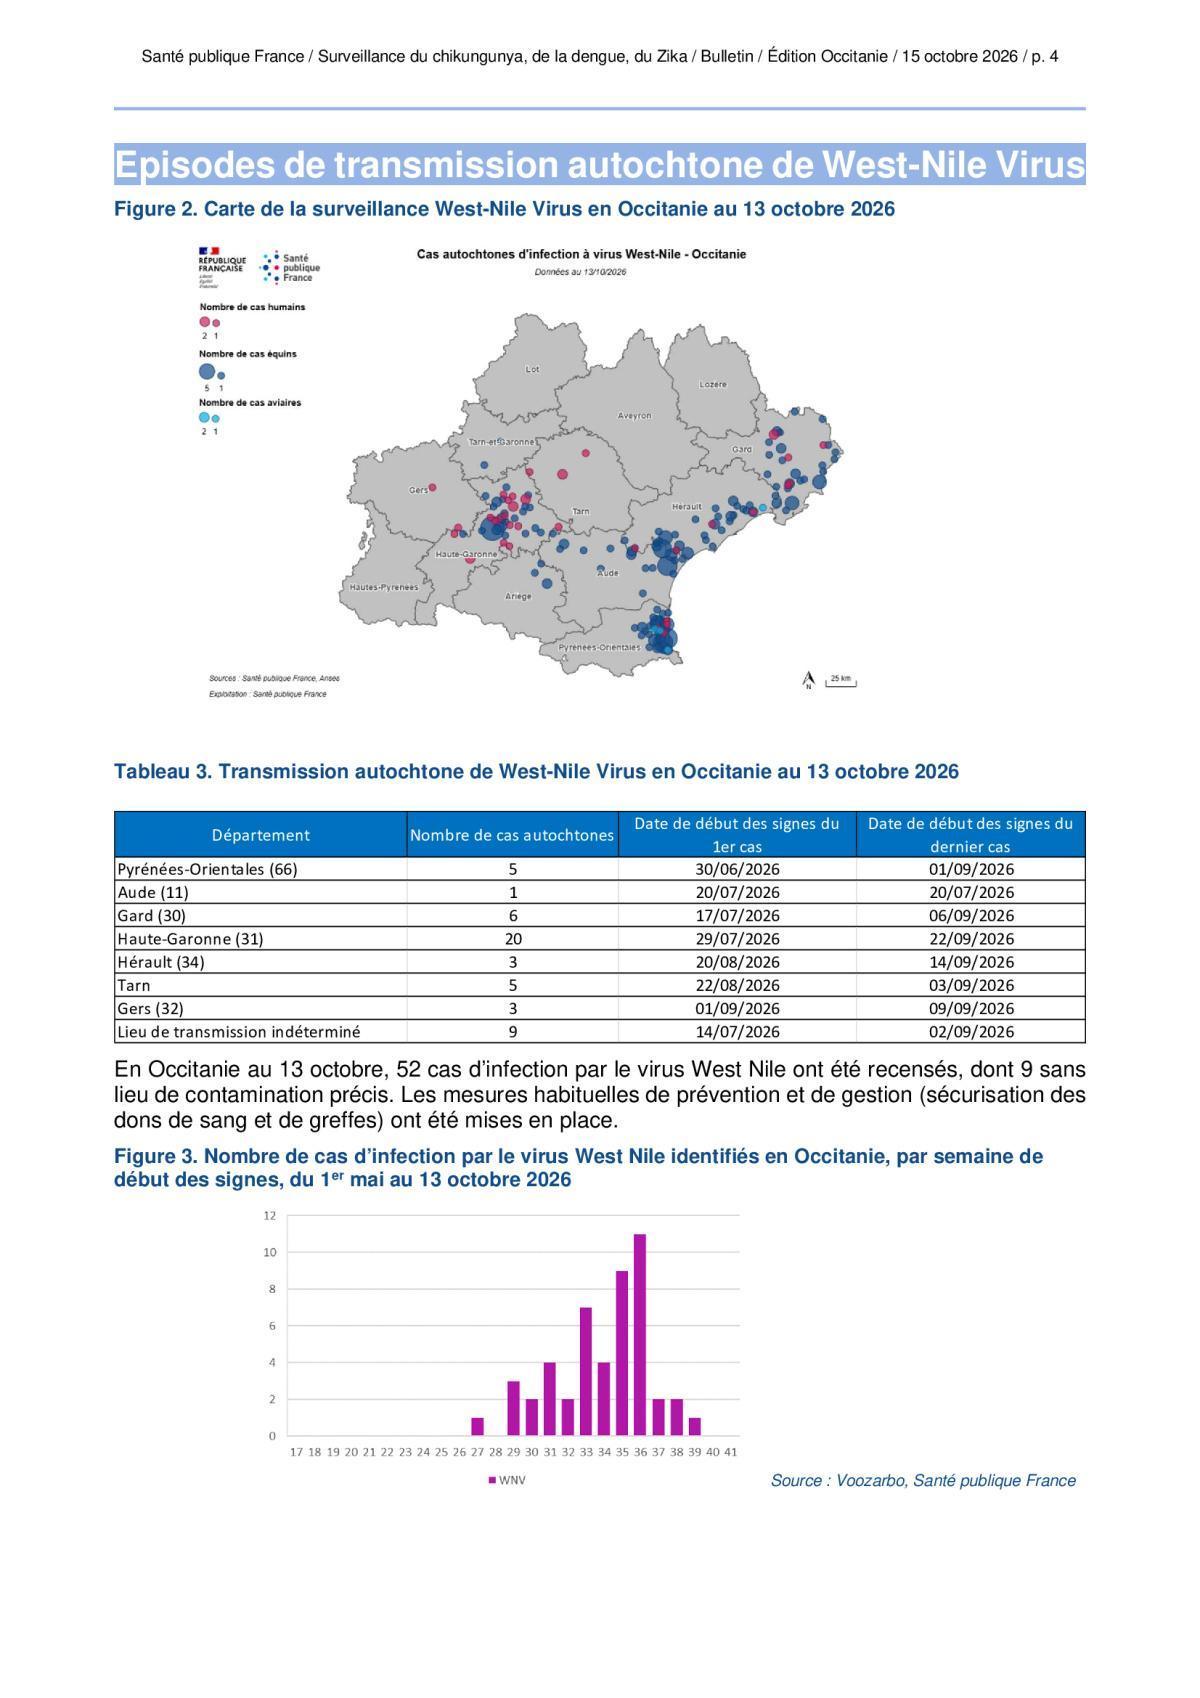Click the République Française logo on the map
The height and width of the screenshot is (1698, 1200).
[x=221, y=266]
